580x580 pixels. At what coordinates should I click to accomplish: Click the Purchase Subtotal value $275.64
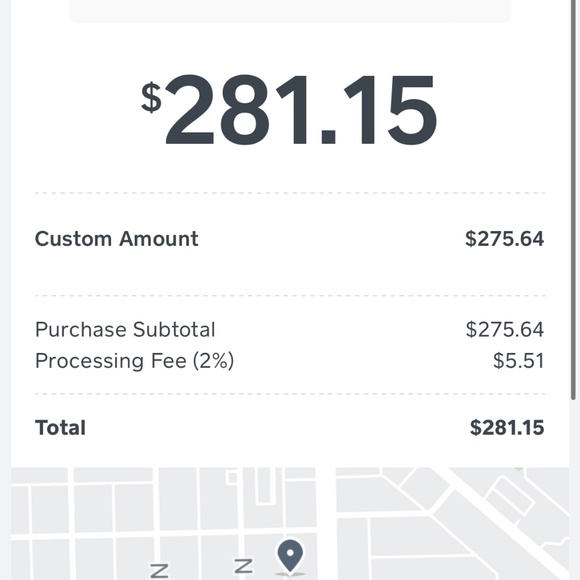point(505,329)
